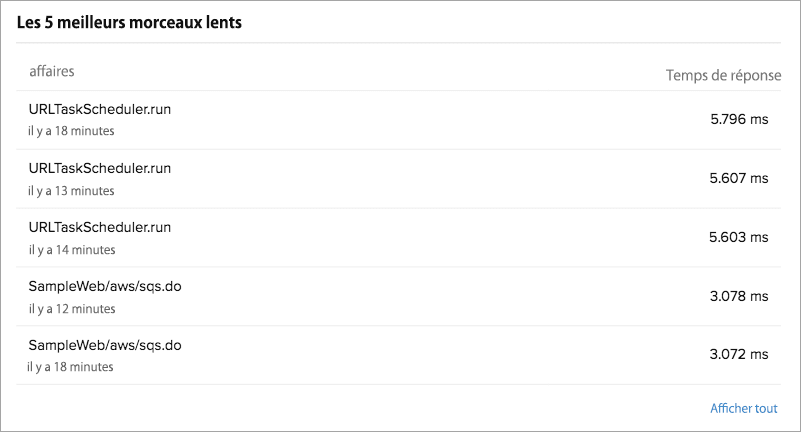Click the 'Temps de réponse' column header
This screenshot has width=801, height=432.
tap(724, 76)
